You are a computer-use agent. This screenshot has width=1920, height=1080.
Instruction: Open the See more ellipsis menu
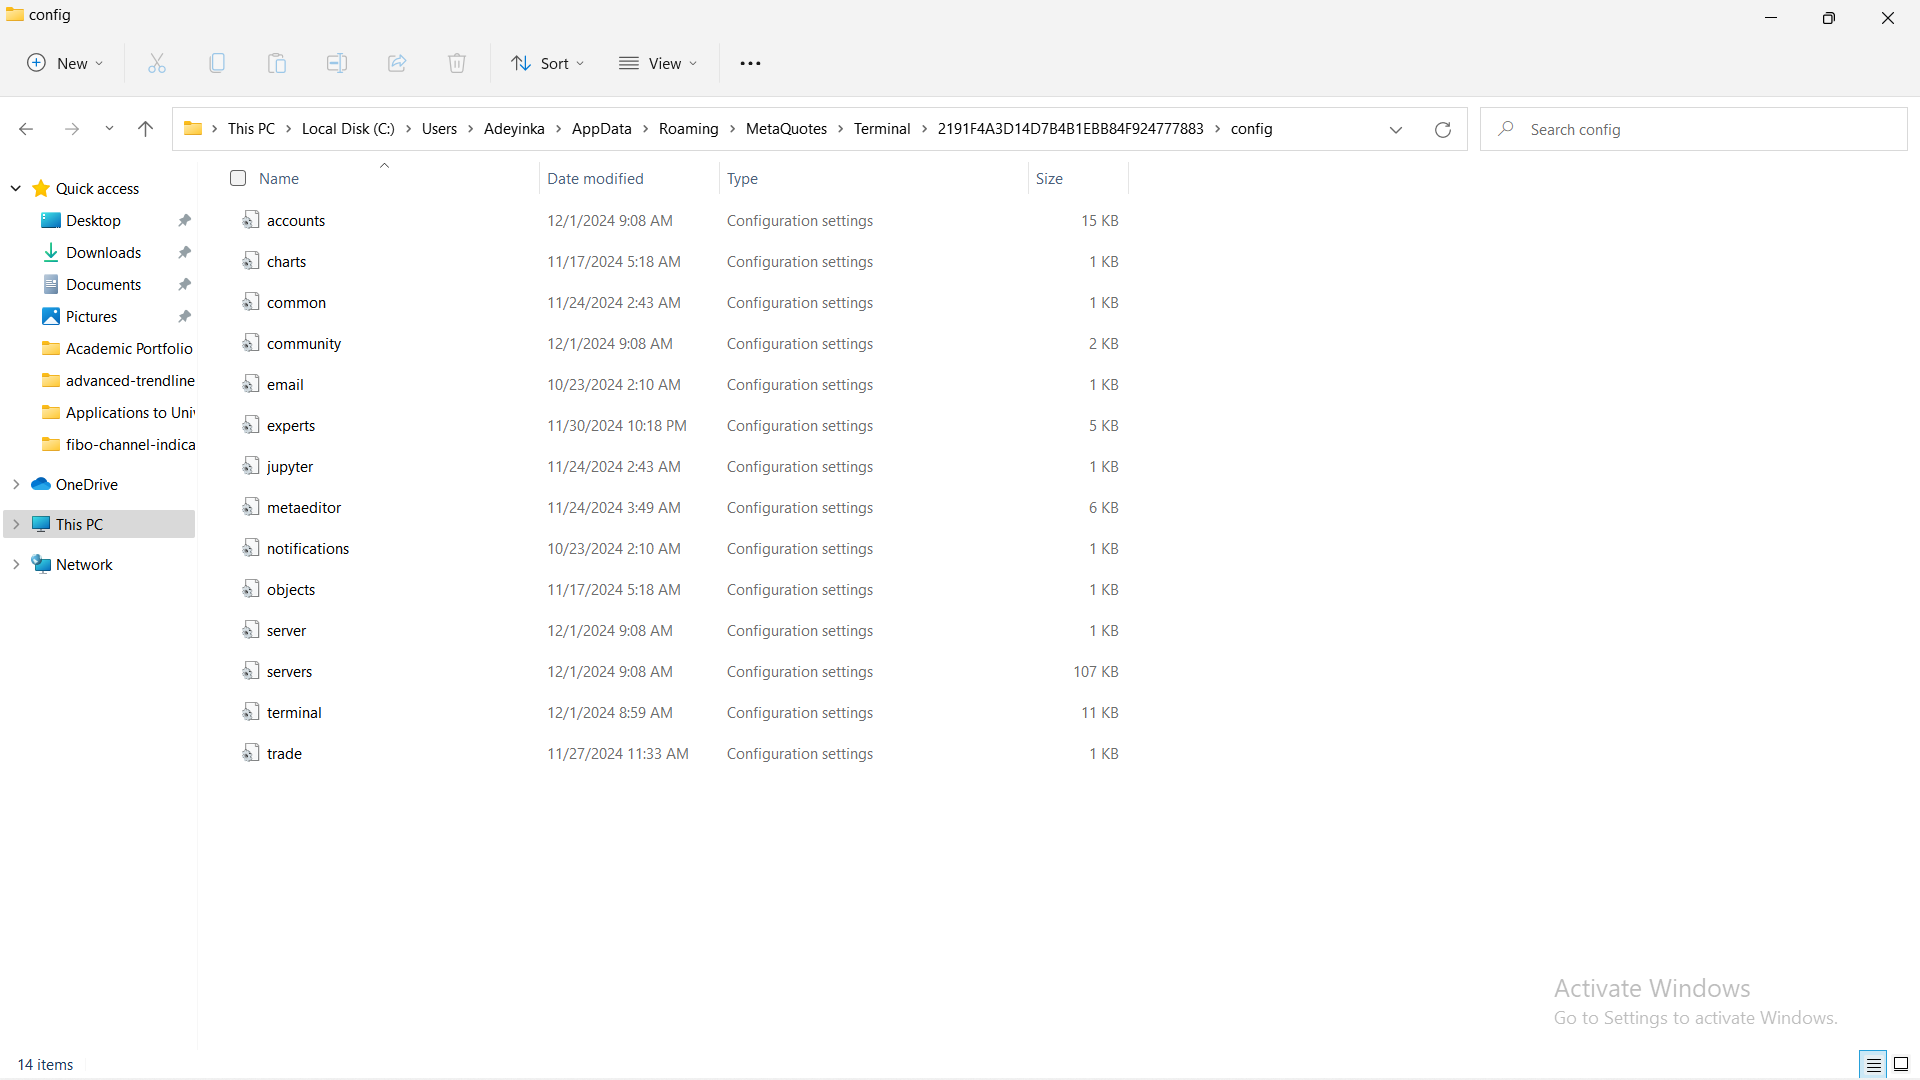[750, 63]
